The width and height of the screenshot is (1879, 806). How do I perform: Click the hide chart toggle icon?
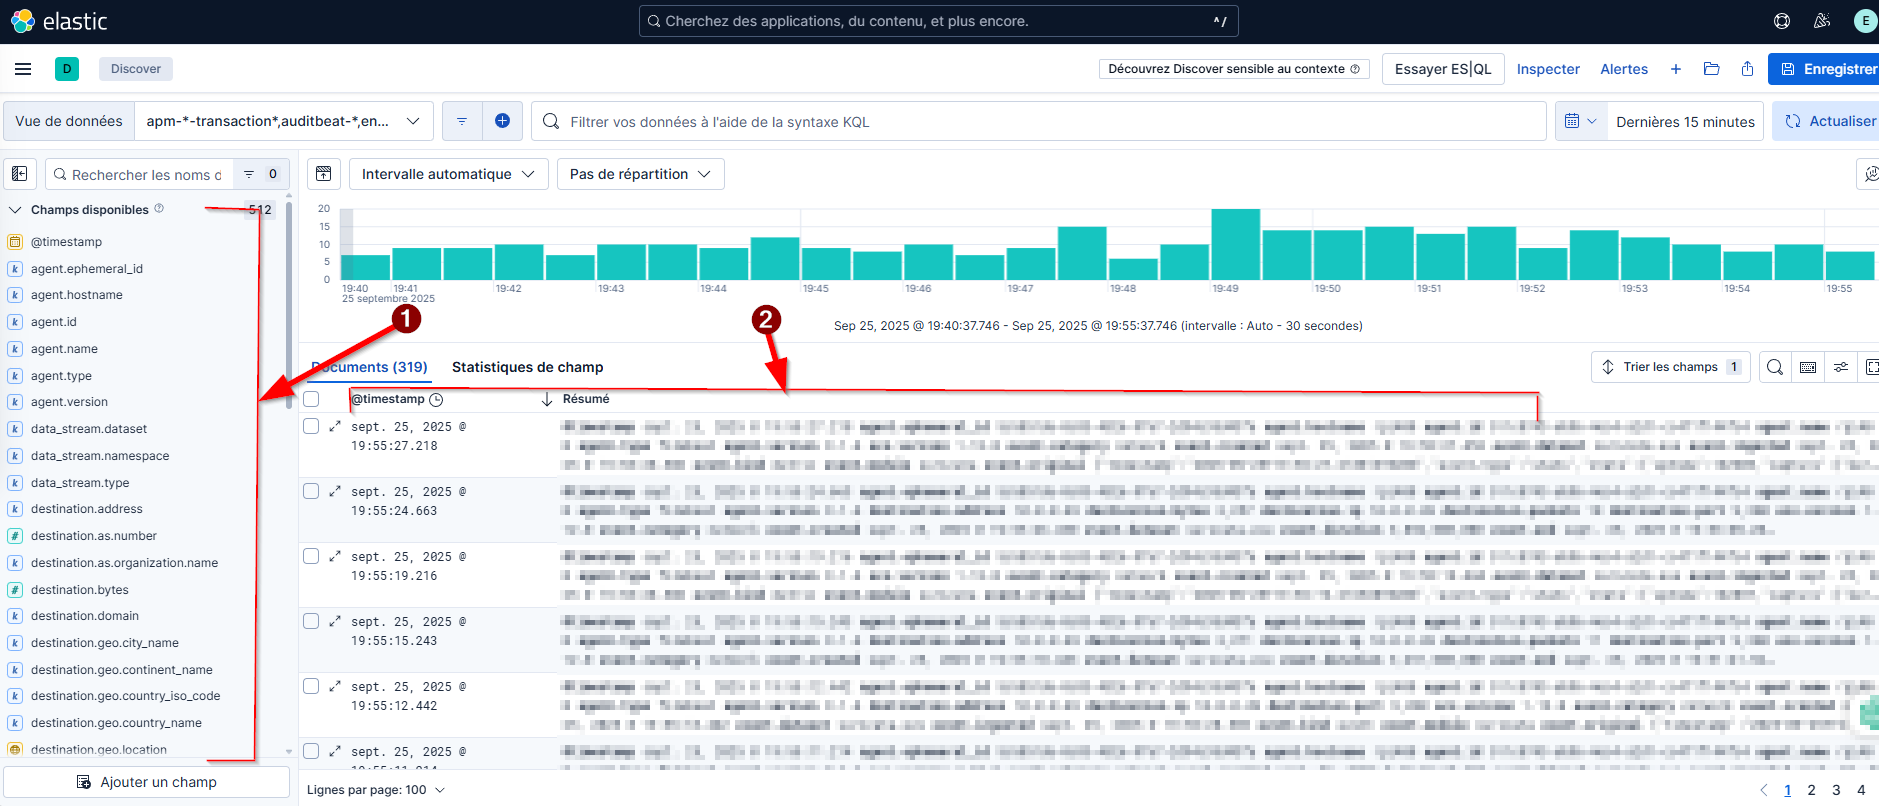tap(324, 174)
